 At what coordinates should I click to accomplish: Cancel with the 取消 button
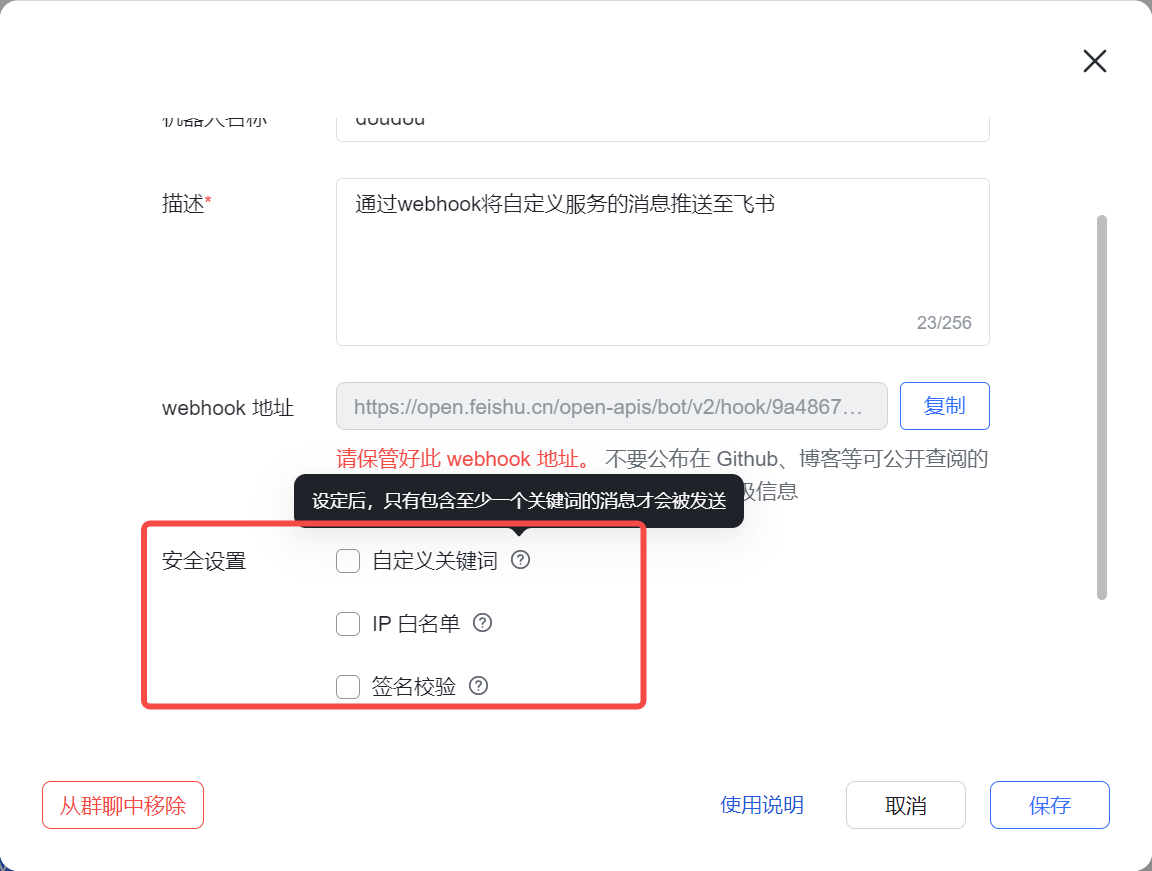[905, 805]
